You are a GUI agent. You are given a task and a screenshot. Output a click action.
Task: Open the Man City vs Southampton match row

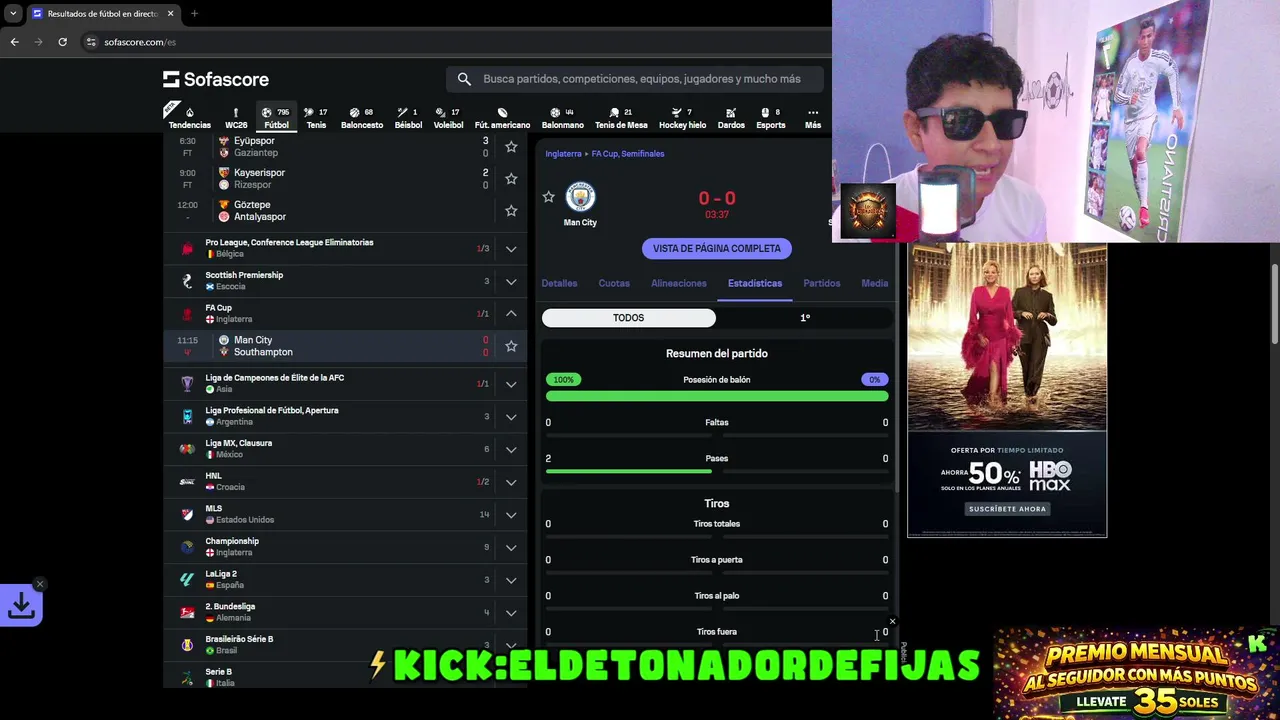[x=346, y=346]
